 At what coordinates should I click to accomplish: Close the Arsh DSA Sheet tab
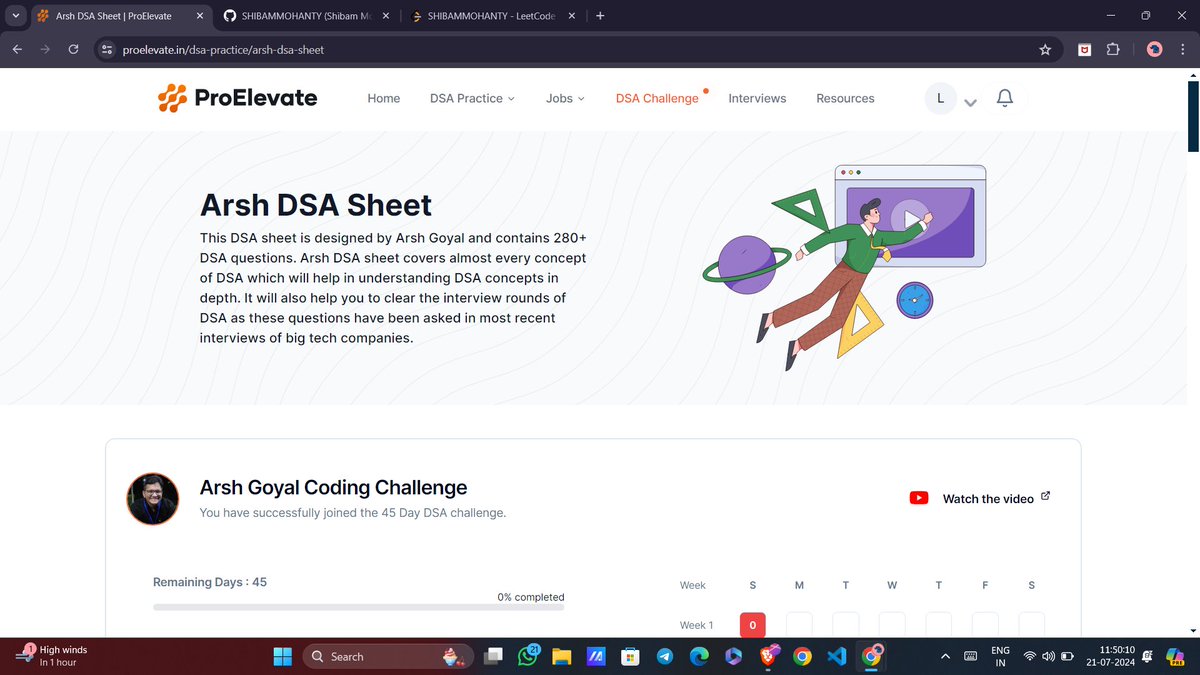pyautogui.click(x=201, y=16)
